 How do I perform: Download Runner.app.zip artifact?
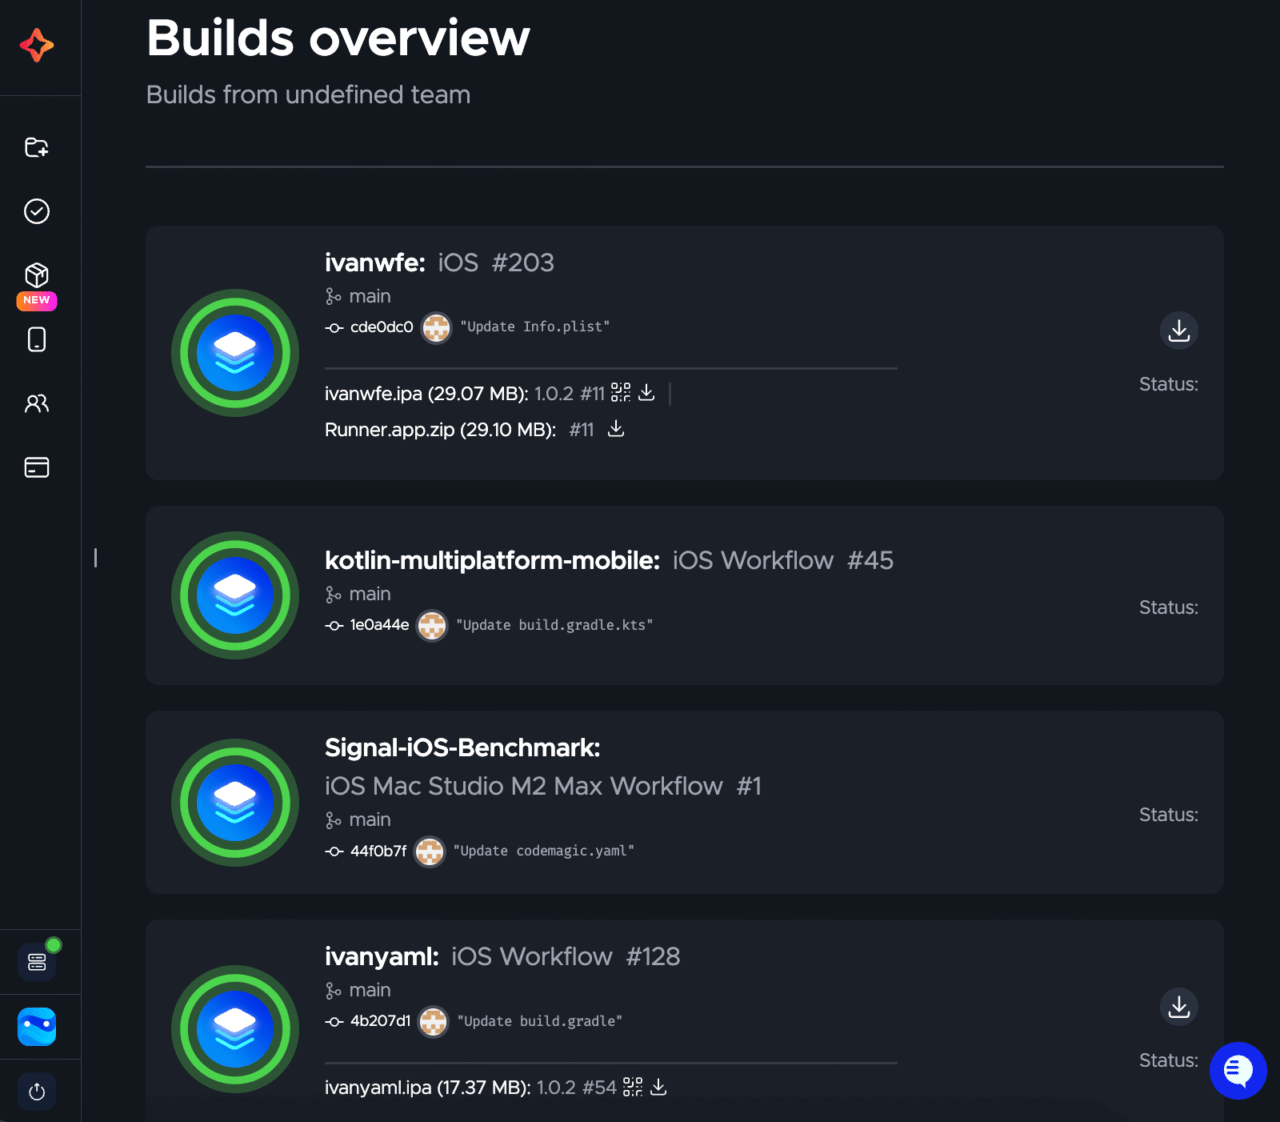tap(616, 429)
